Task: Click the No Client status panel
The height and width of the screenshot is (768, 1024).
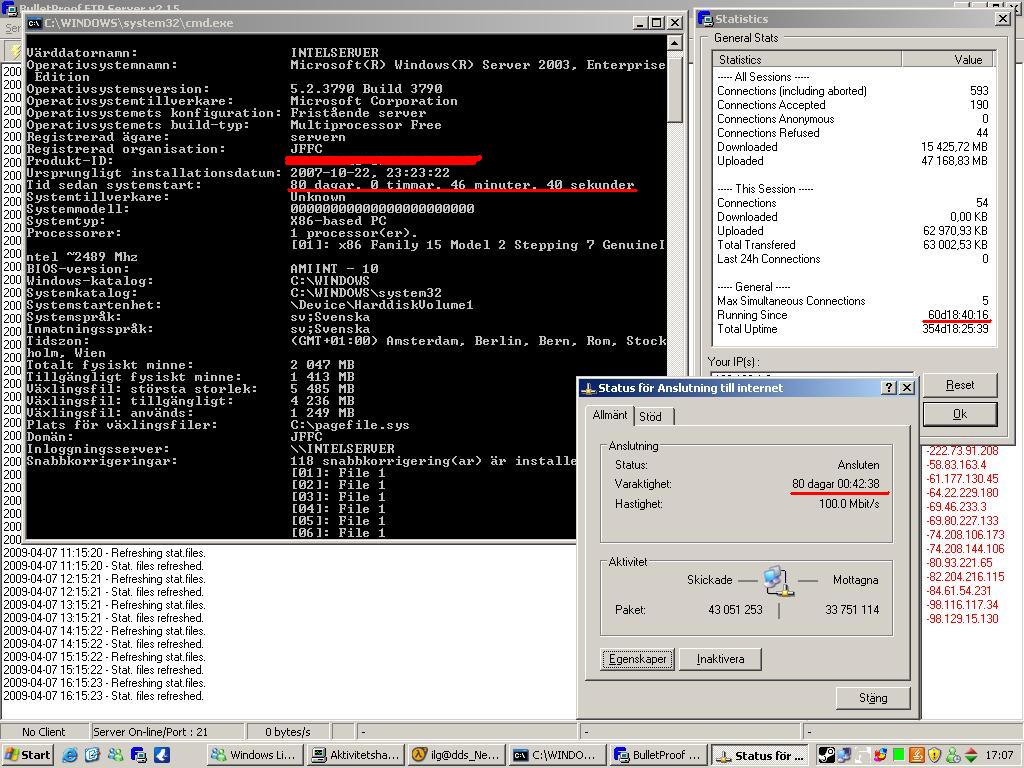Action: [44, 732]
